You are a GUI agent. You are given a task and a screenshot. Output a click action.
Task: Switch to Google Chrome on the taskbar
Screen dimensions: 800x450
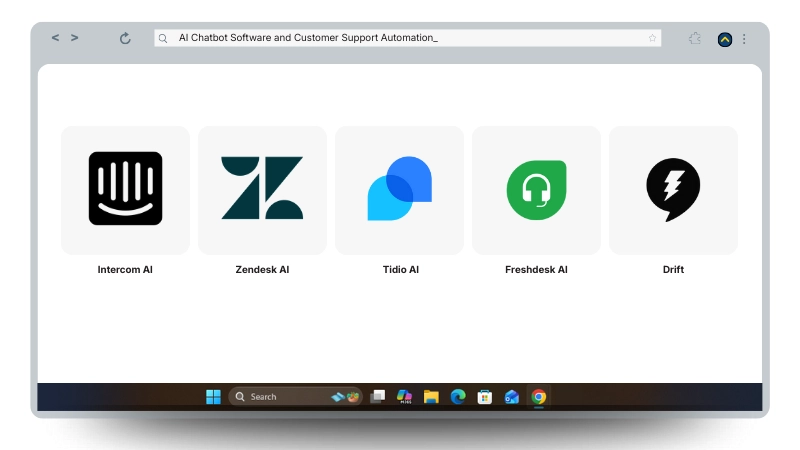(539, 396)
